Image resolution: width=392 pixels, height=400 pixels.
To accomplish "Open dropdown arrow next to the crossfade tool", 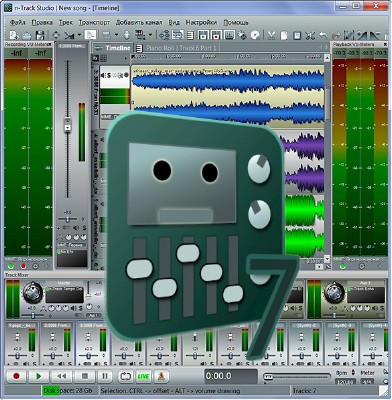I will [x=79, y=35].
